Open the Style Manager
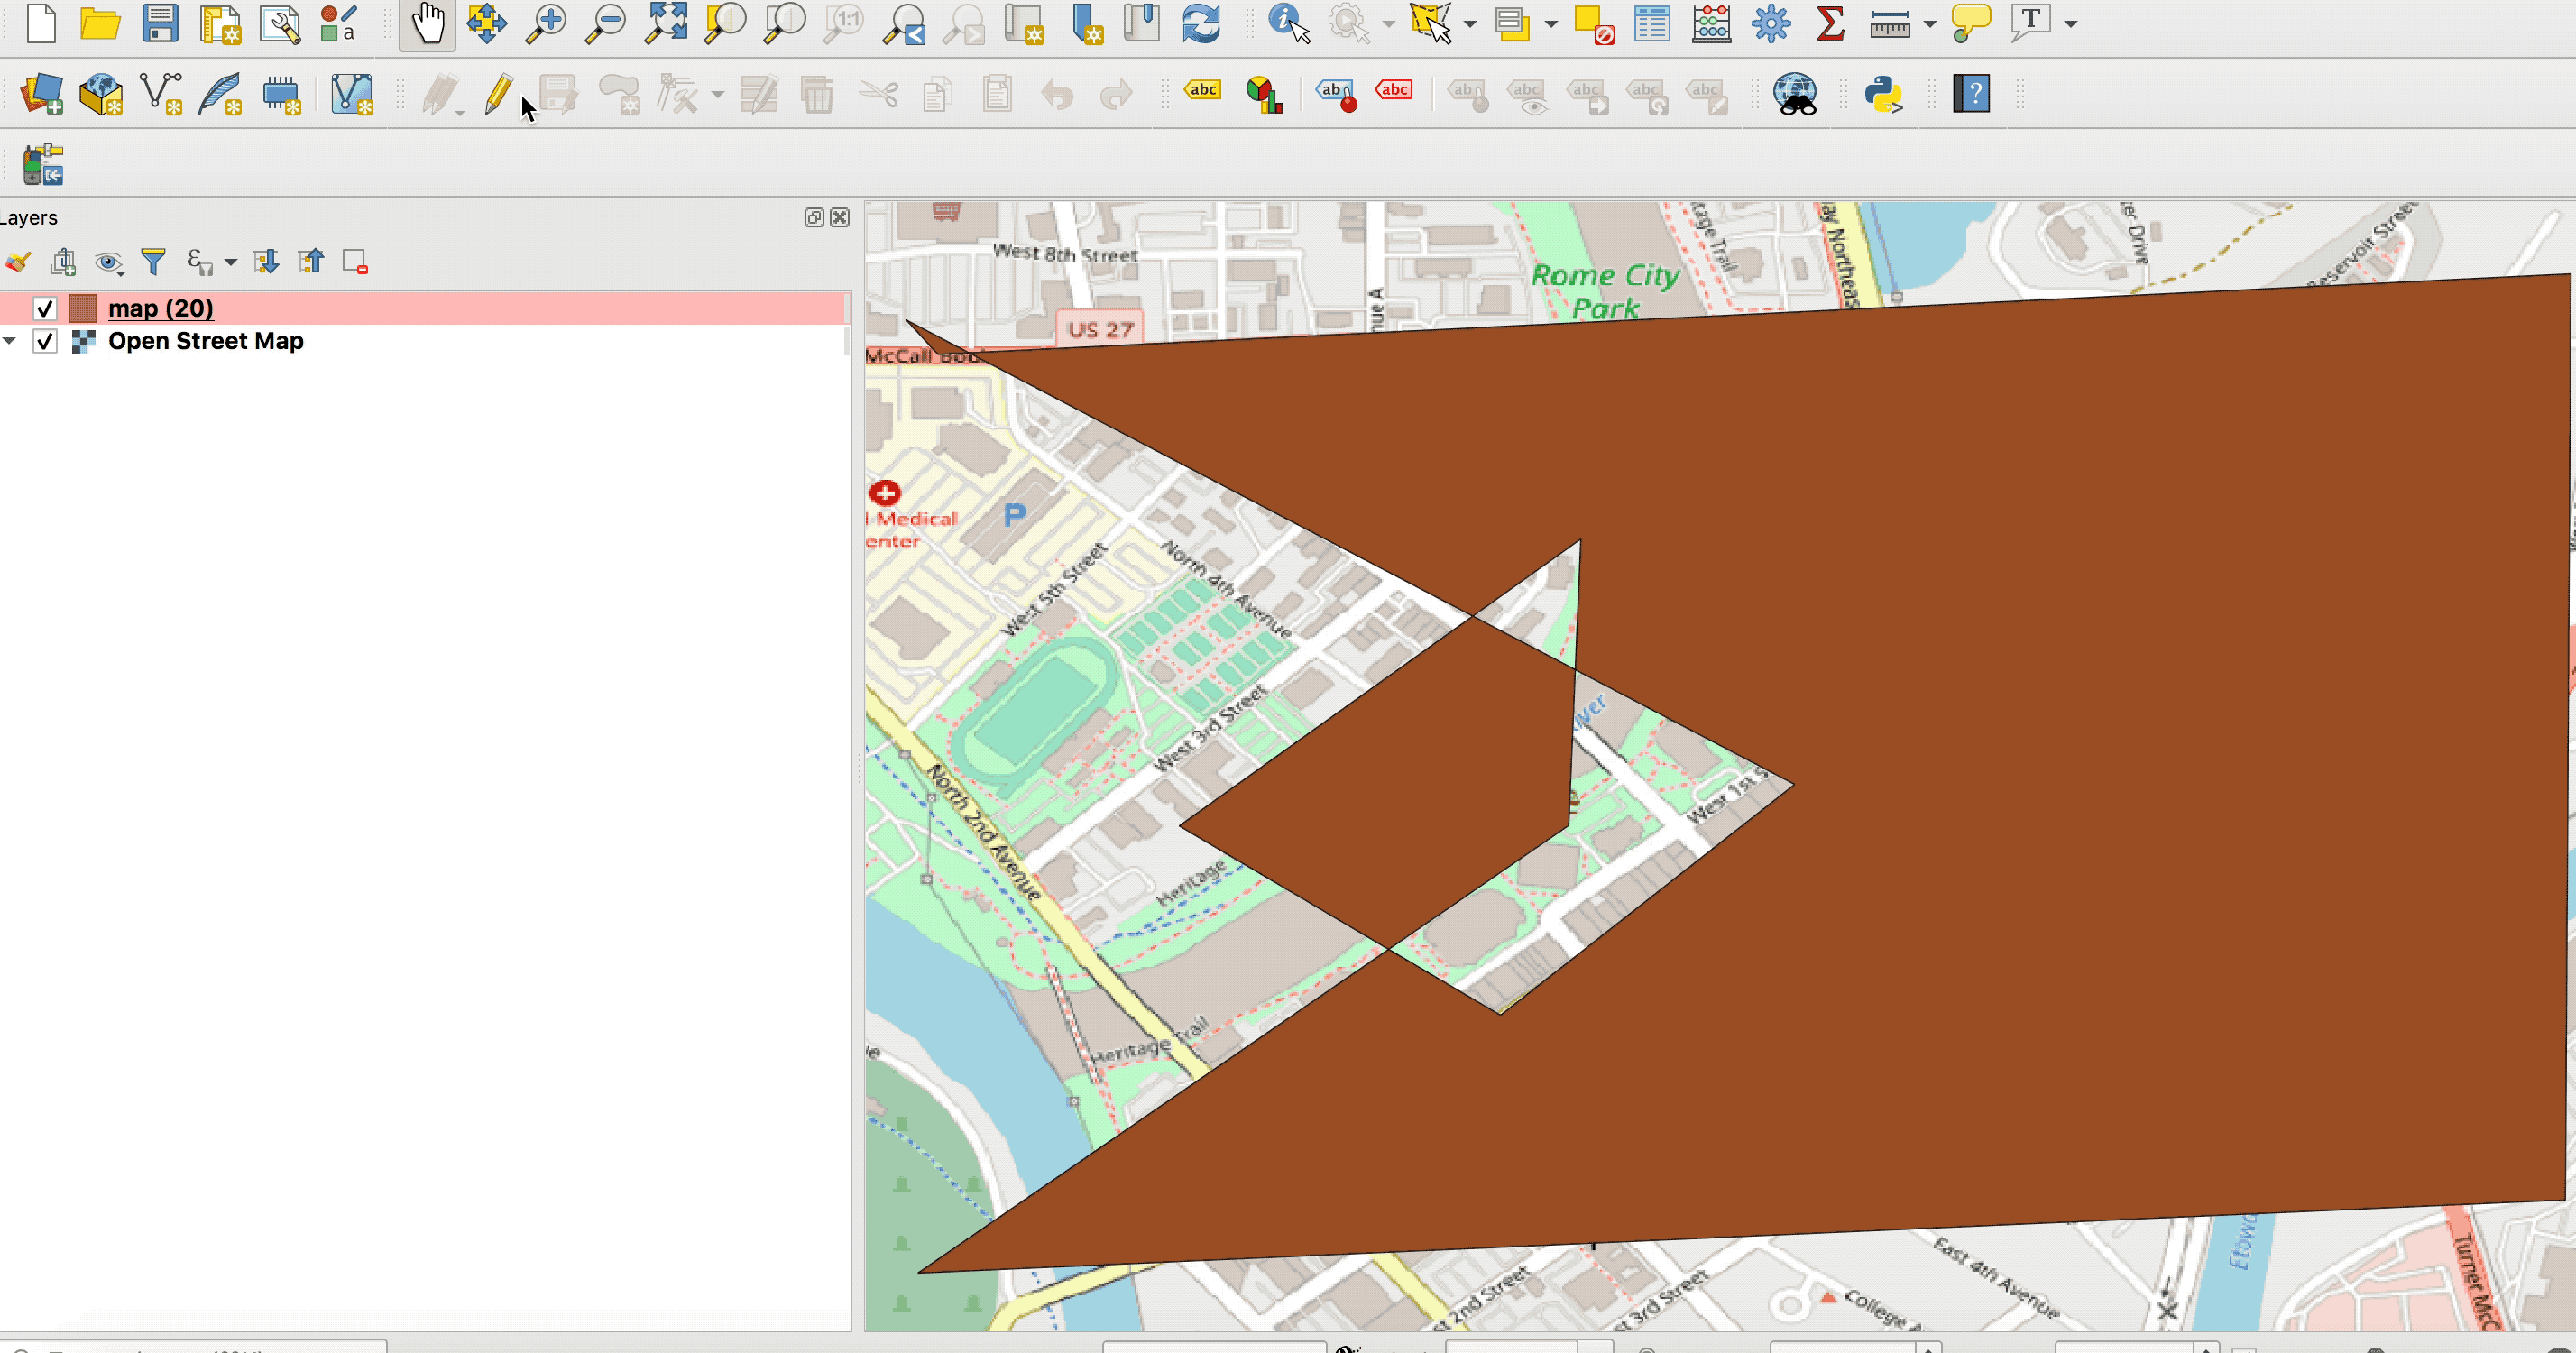The height and width of the screenshot is (1353, 2576). tap(337, 24)
